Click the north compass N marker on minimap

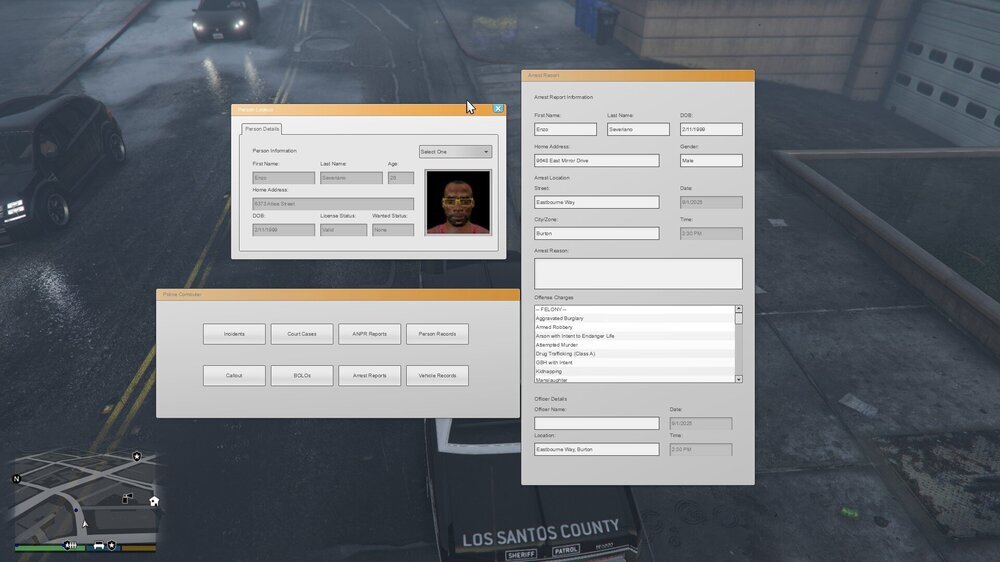[x=16, y=479]
